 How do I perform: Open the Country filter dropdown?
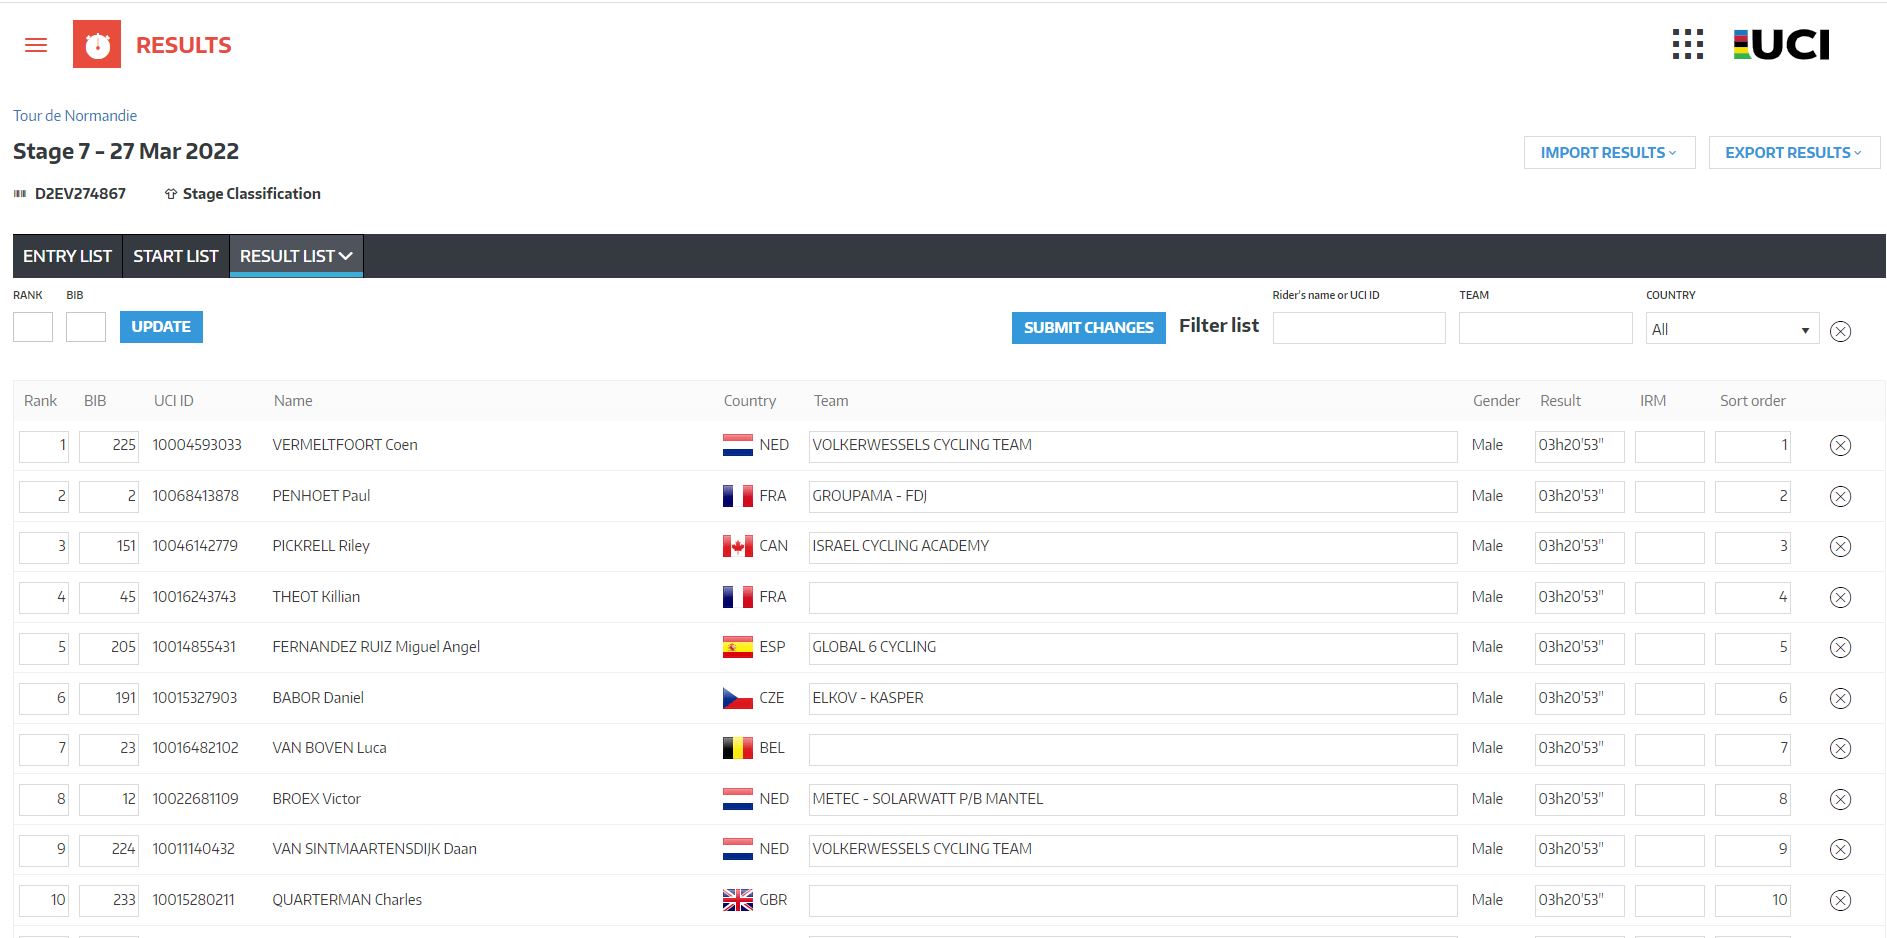pos(1732,329)
